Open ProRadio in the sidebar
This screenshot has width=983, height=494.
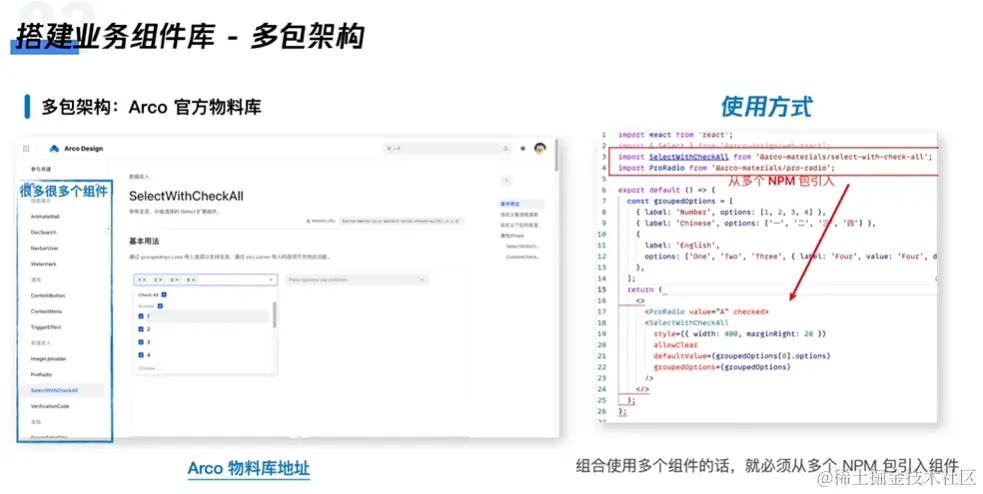tap(41, 374)
